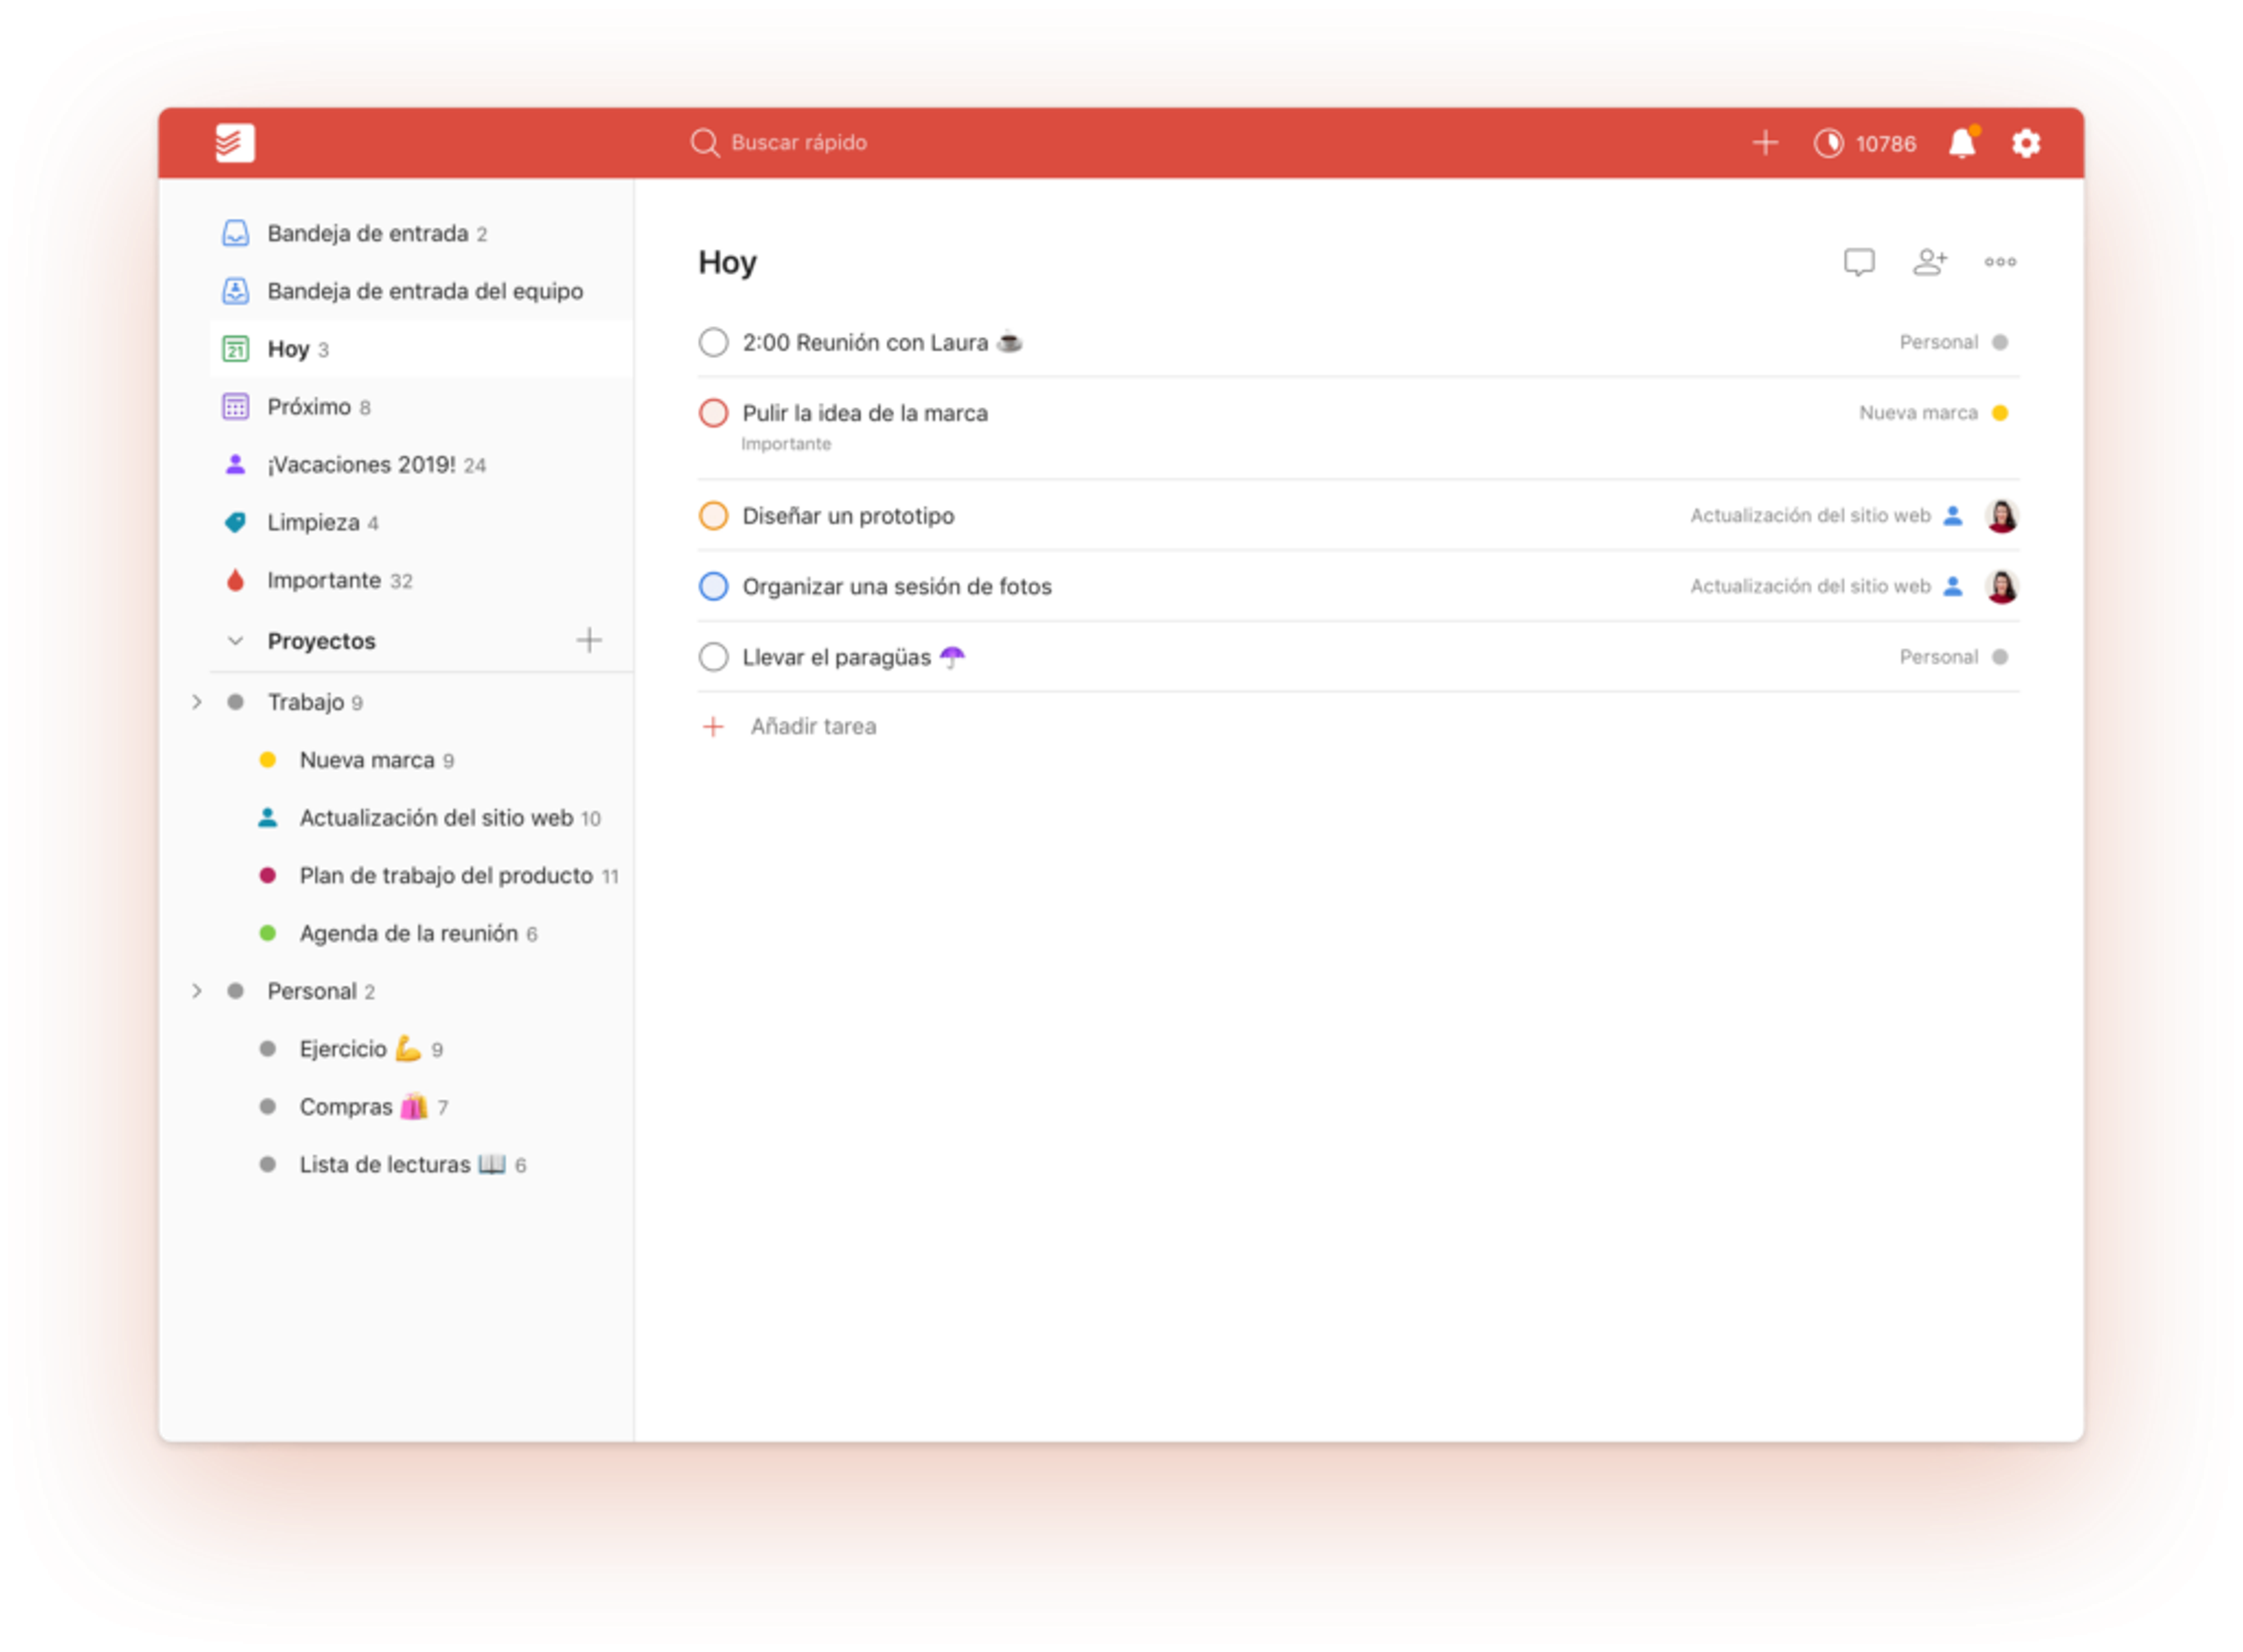The height and width of the screenshot is (1652, 2243).
Task: Toggle the Trabajo project chevron
Action: point(196,702)
